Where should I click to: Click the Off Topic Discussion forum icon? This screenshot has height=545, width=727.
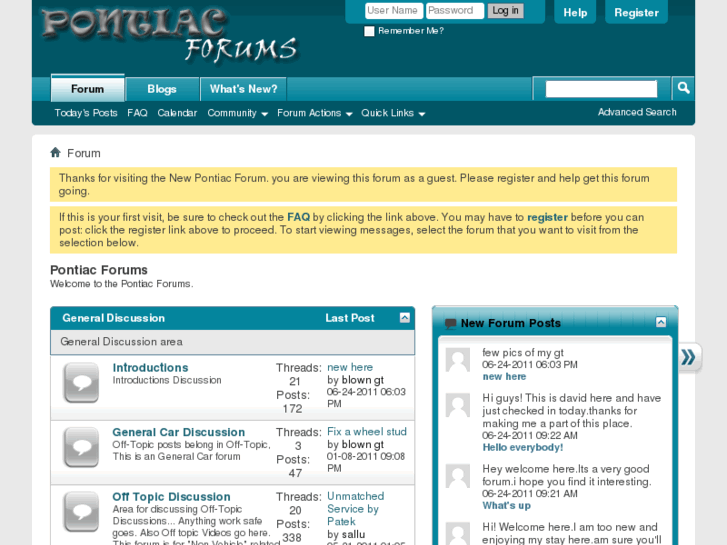coord(81,512)
